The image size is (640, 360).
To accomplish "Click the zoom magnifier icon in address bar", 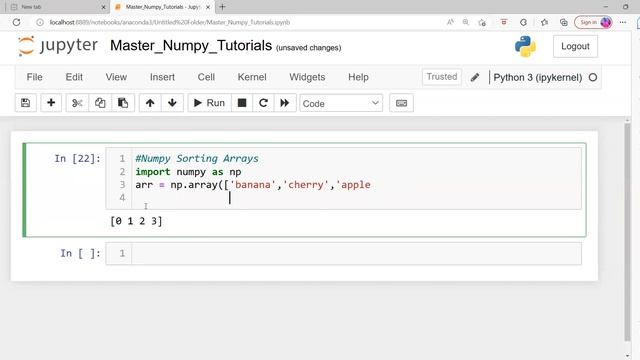I will (x=466, y=22).
